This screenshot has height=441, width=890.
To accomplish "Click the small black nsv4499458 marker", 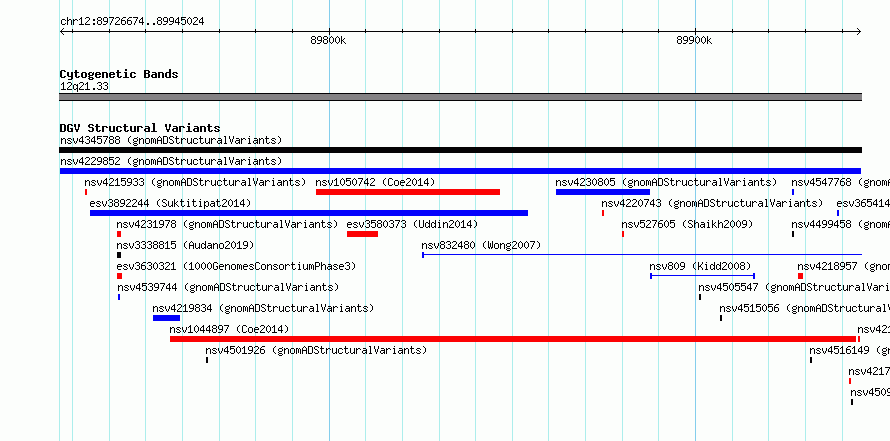I will (x=793, y=234).
